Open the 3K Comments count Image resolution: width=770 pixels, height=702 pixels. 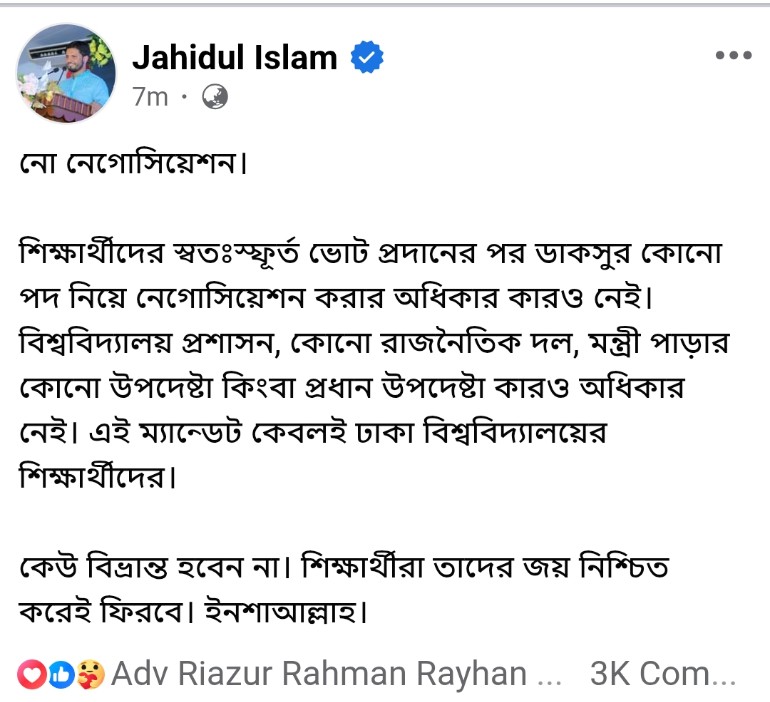pyautogui.click(x=663, y=674)
